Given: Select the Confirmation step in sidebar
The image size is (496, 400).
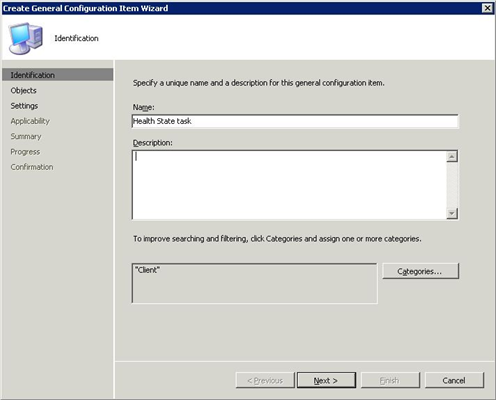Looking at the screenshot, I should (x=32, y=167).
